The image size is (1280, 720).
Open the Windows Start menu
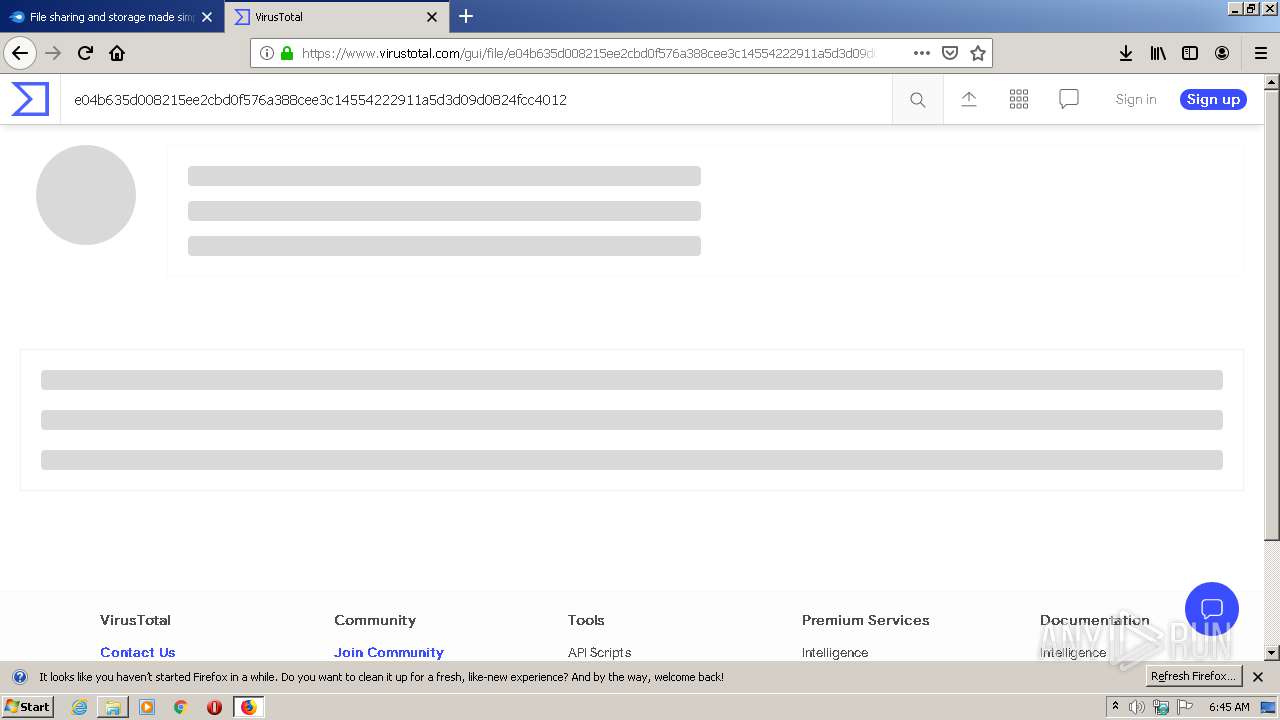click(27, 706)
